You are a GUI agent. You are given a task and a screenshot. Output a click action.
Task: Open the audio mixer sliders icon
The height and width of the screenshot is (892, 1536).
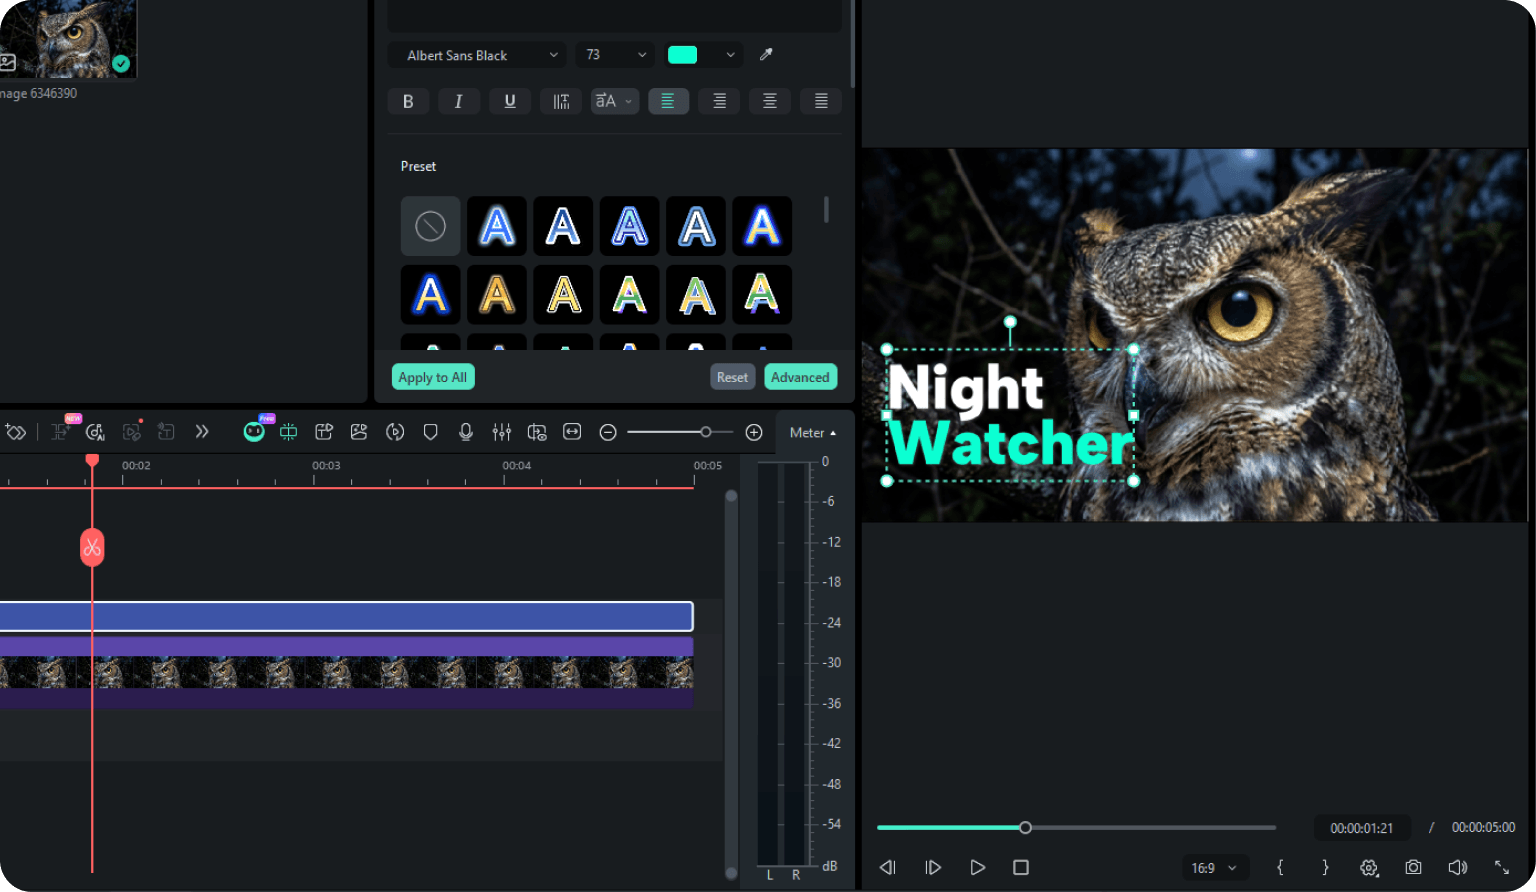coord(502,432)
